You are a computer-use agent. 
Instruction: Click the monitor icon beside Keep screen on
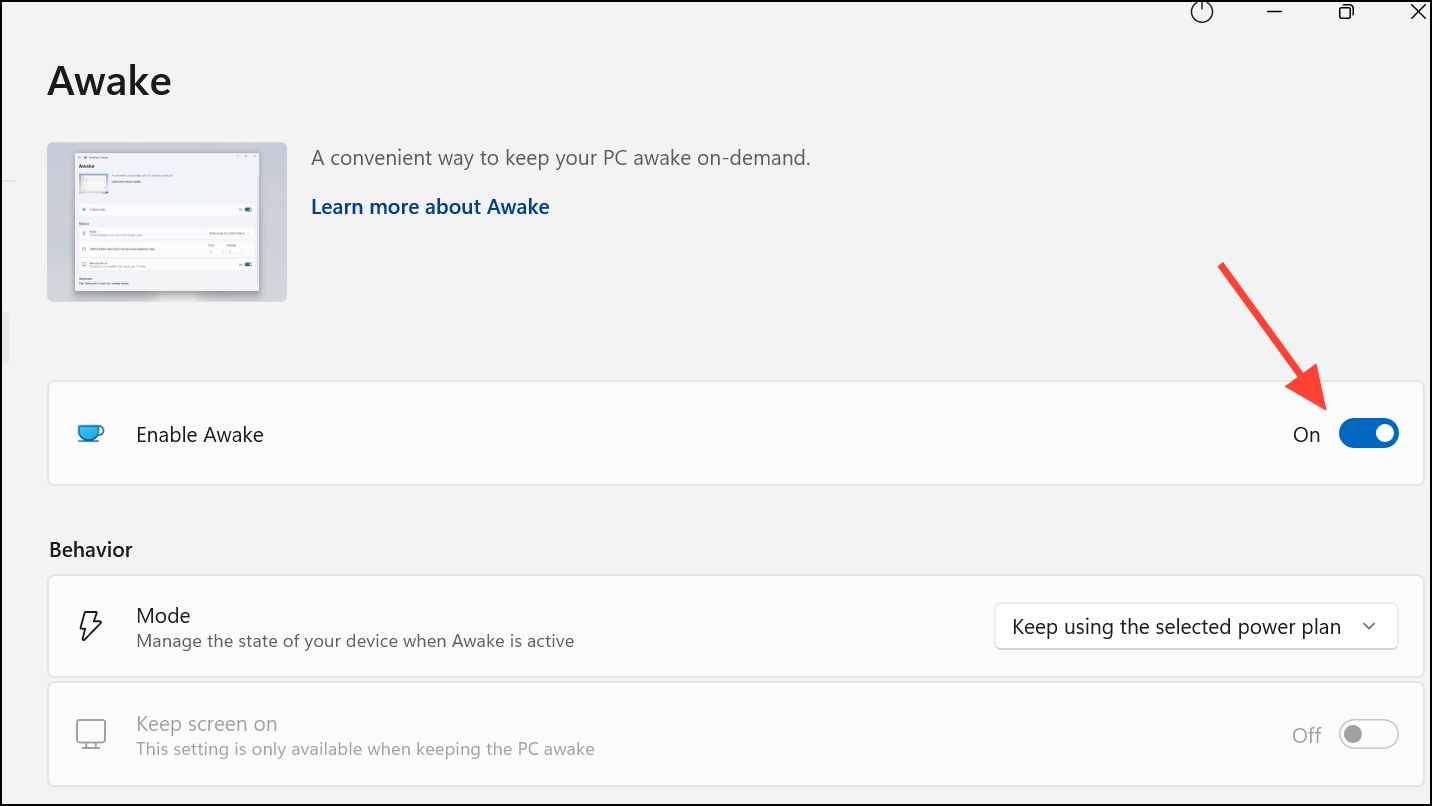pyautogui.click(x=90, y=734)
